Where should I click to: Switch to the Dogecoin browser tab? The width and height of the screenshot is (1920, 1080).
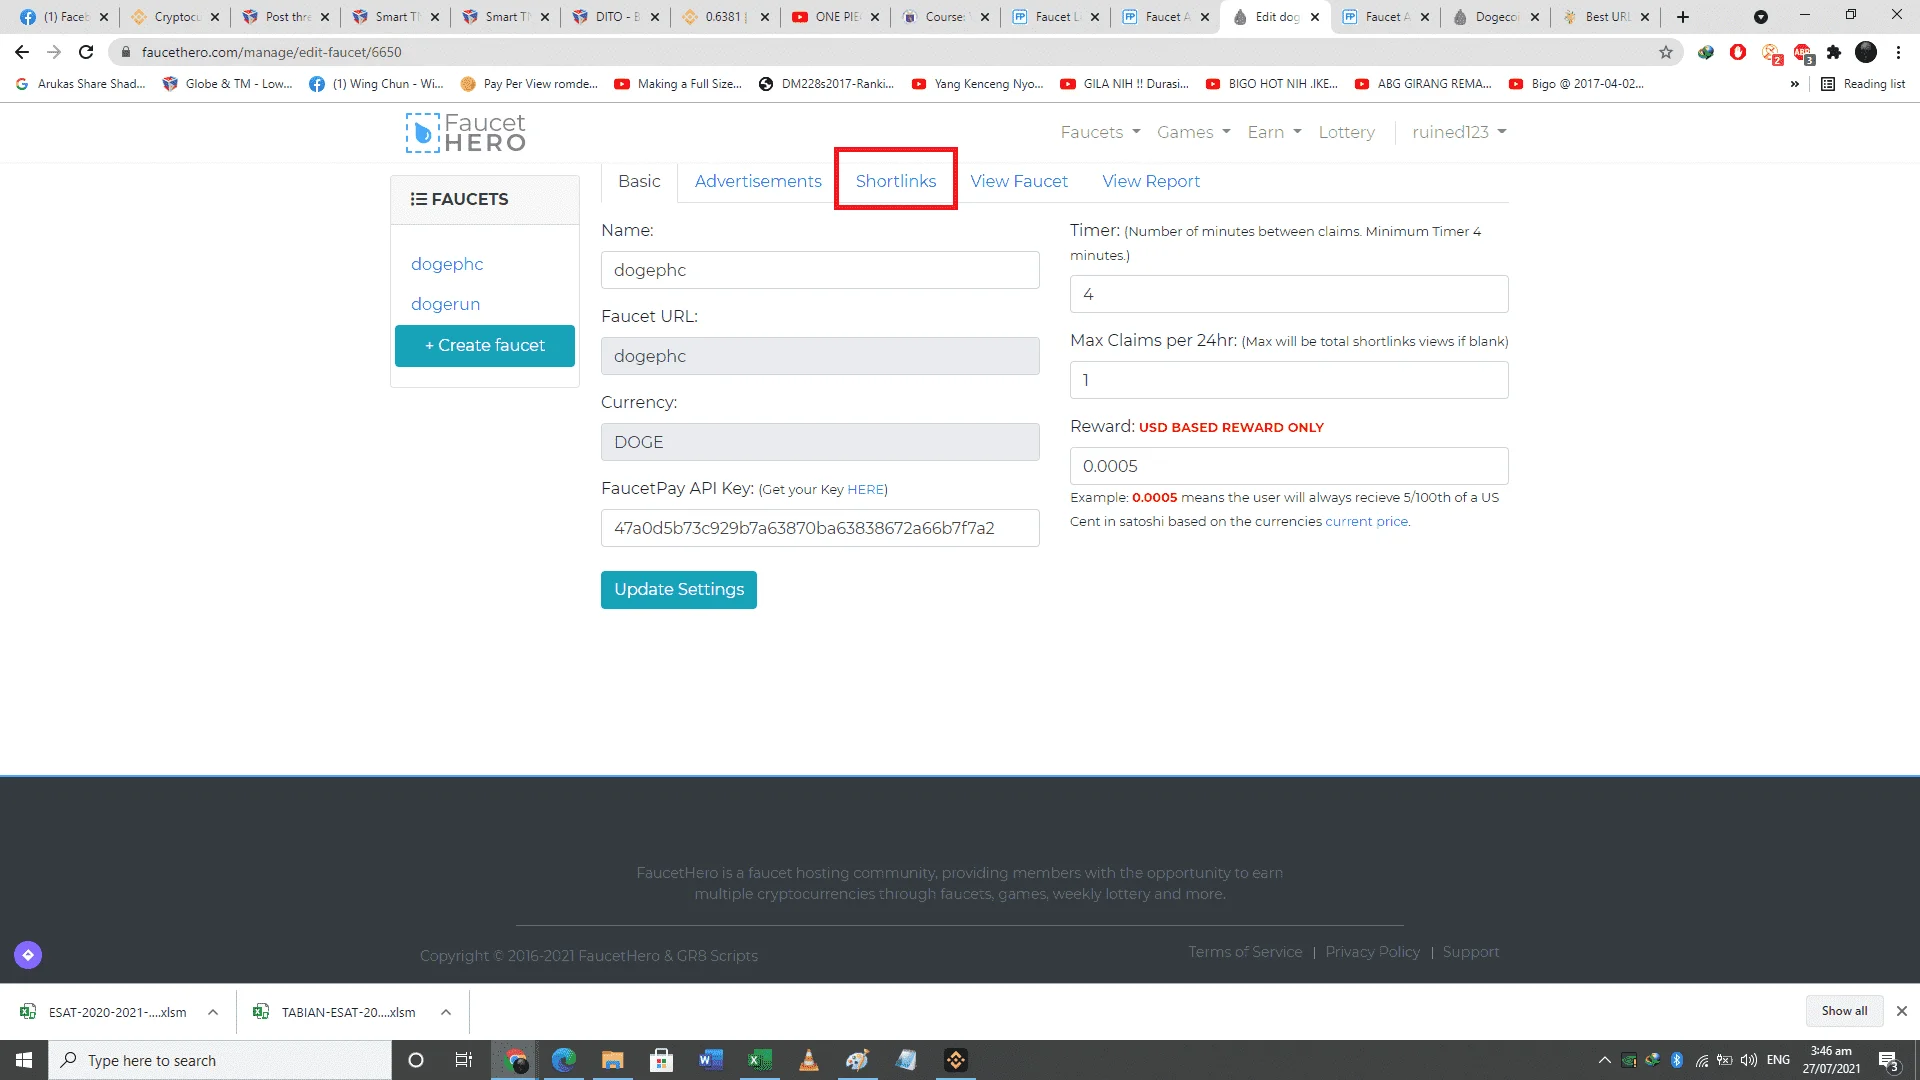[1495, 17]
